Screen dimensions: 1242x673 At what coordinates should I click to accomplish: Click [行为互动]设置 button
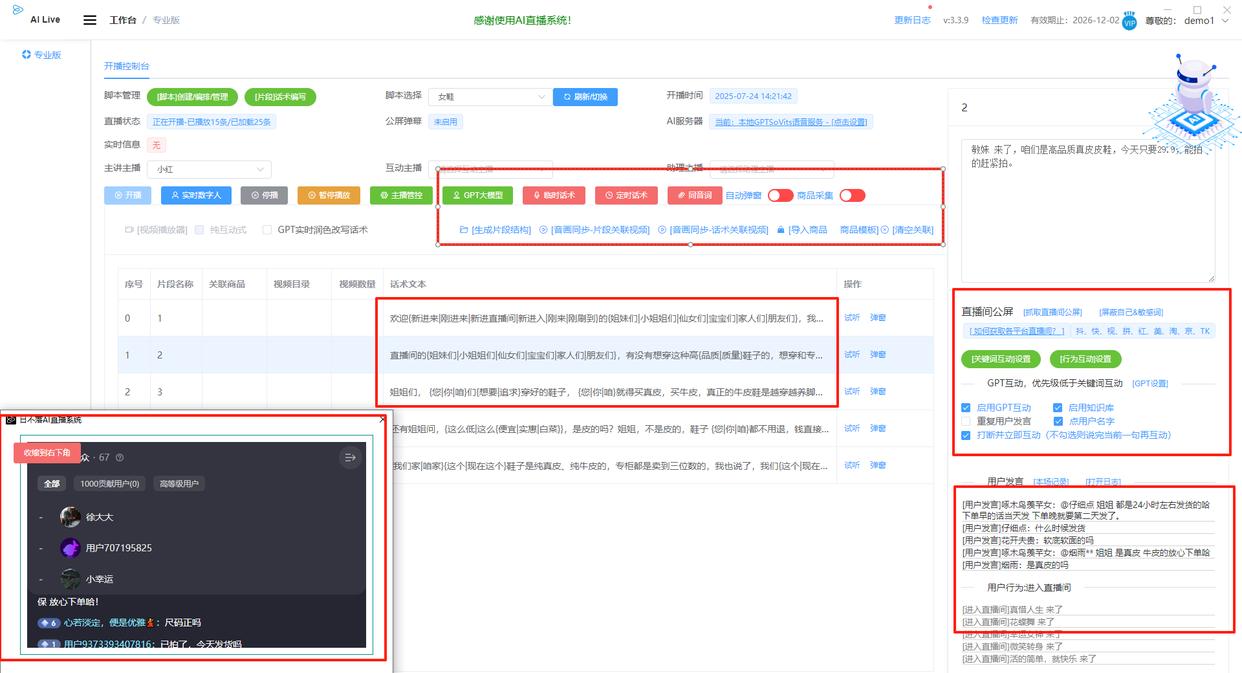tap(1085, 359)
